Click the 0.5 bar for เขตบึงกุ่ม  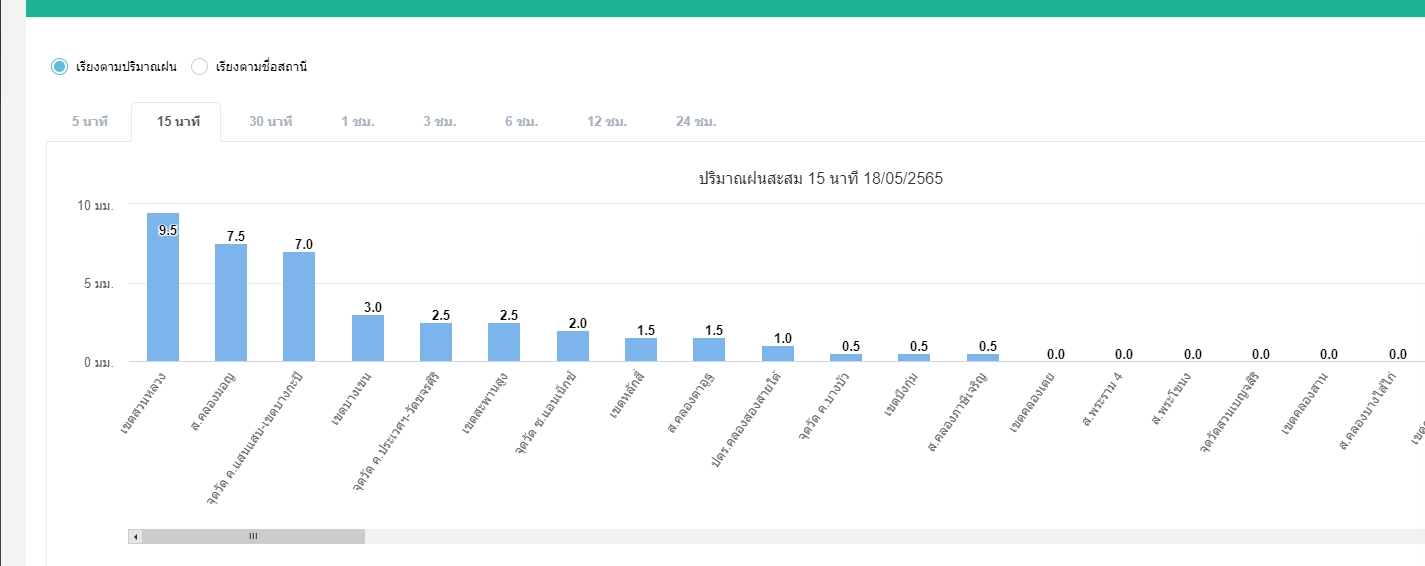914,358
